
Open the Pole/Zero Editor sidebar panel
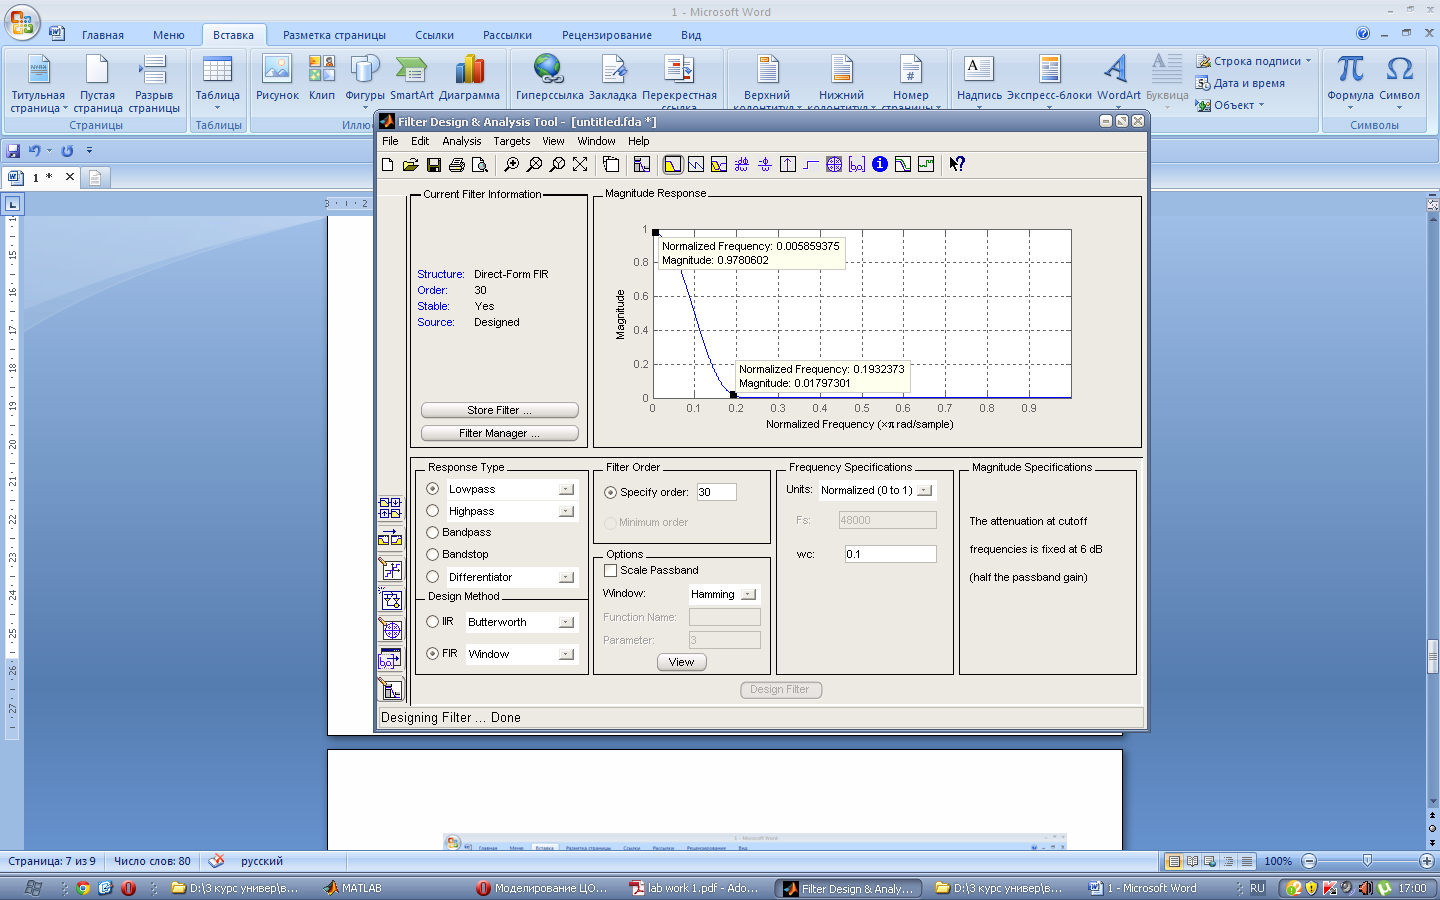390,629
